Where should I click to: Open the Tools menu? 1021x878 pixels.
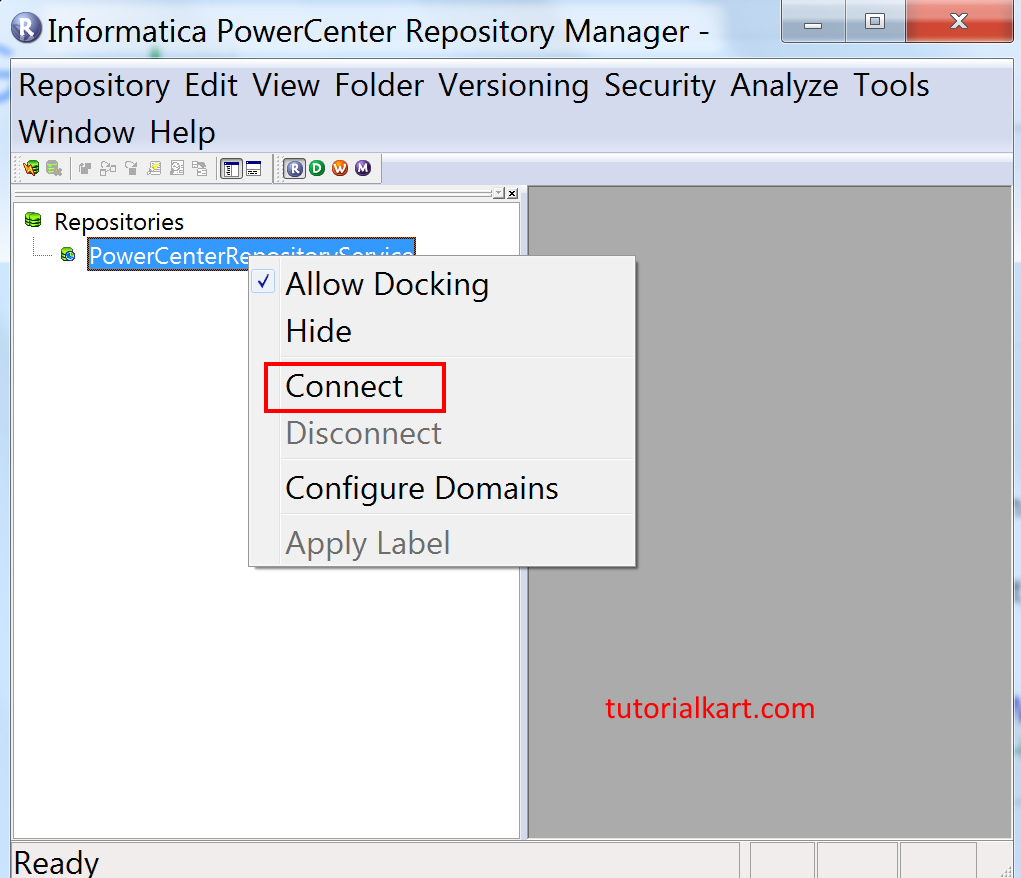(891, 86)
